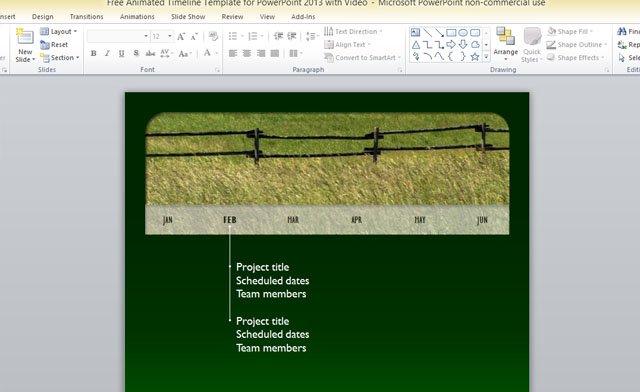This screenshot has height=392, width=640.
Task: Click the JUN month on timeline
Action: [482, 220]
